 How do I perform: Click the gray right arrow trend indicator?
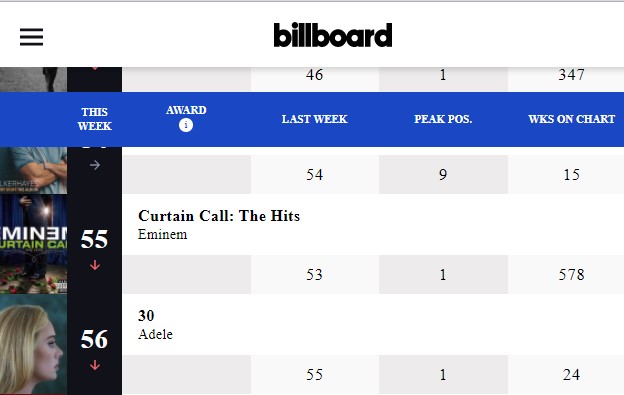point(95,165)
